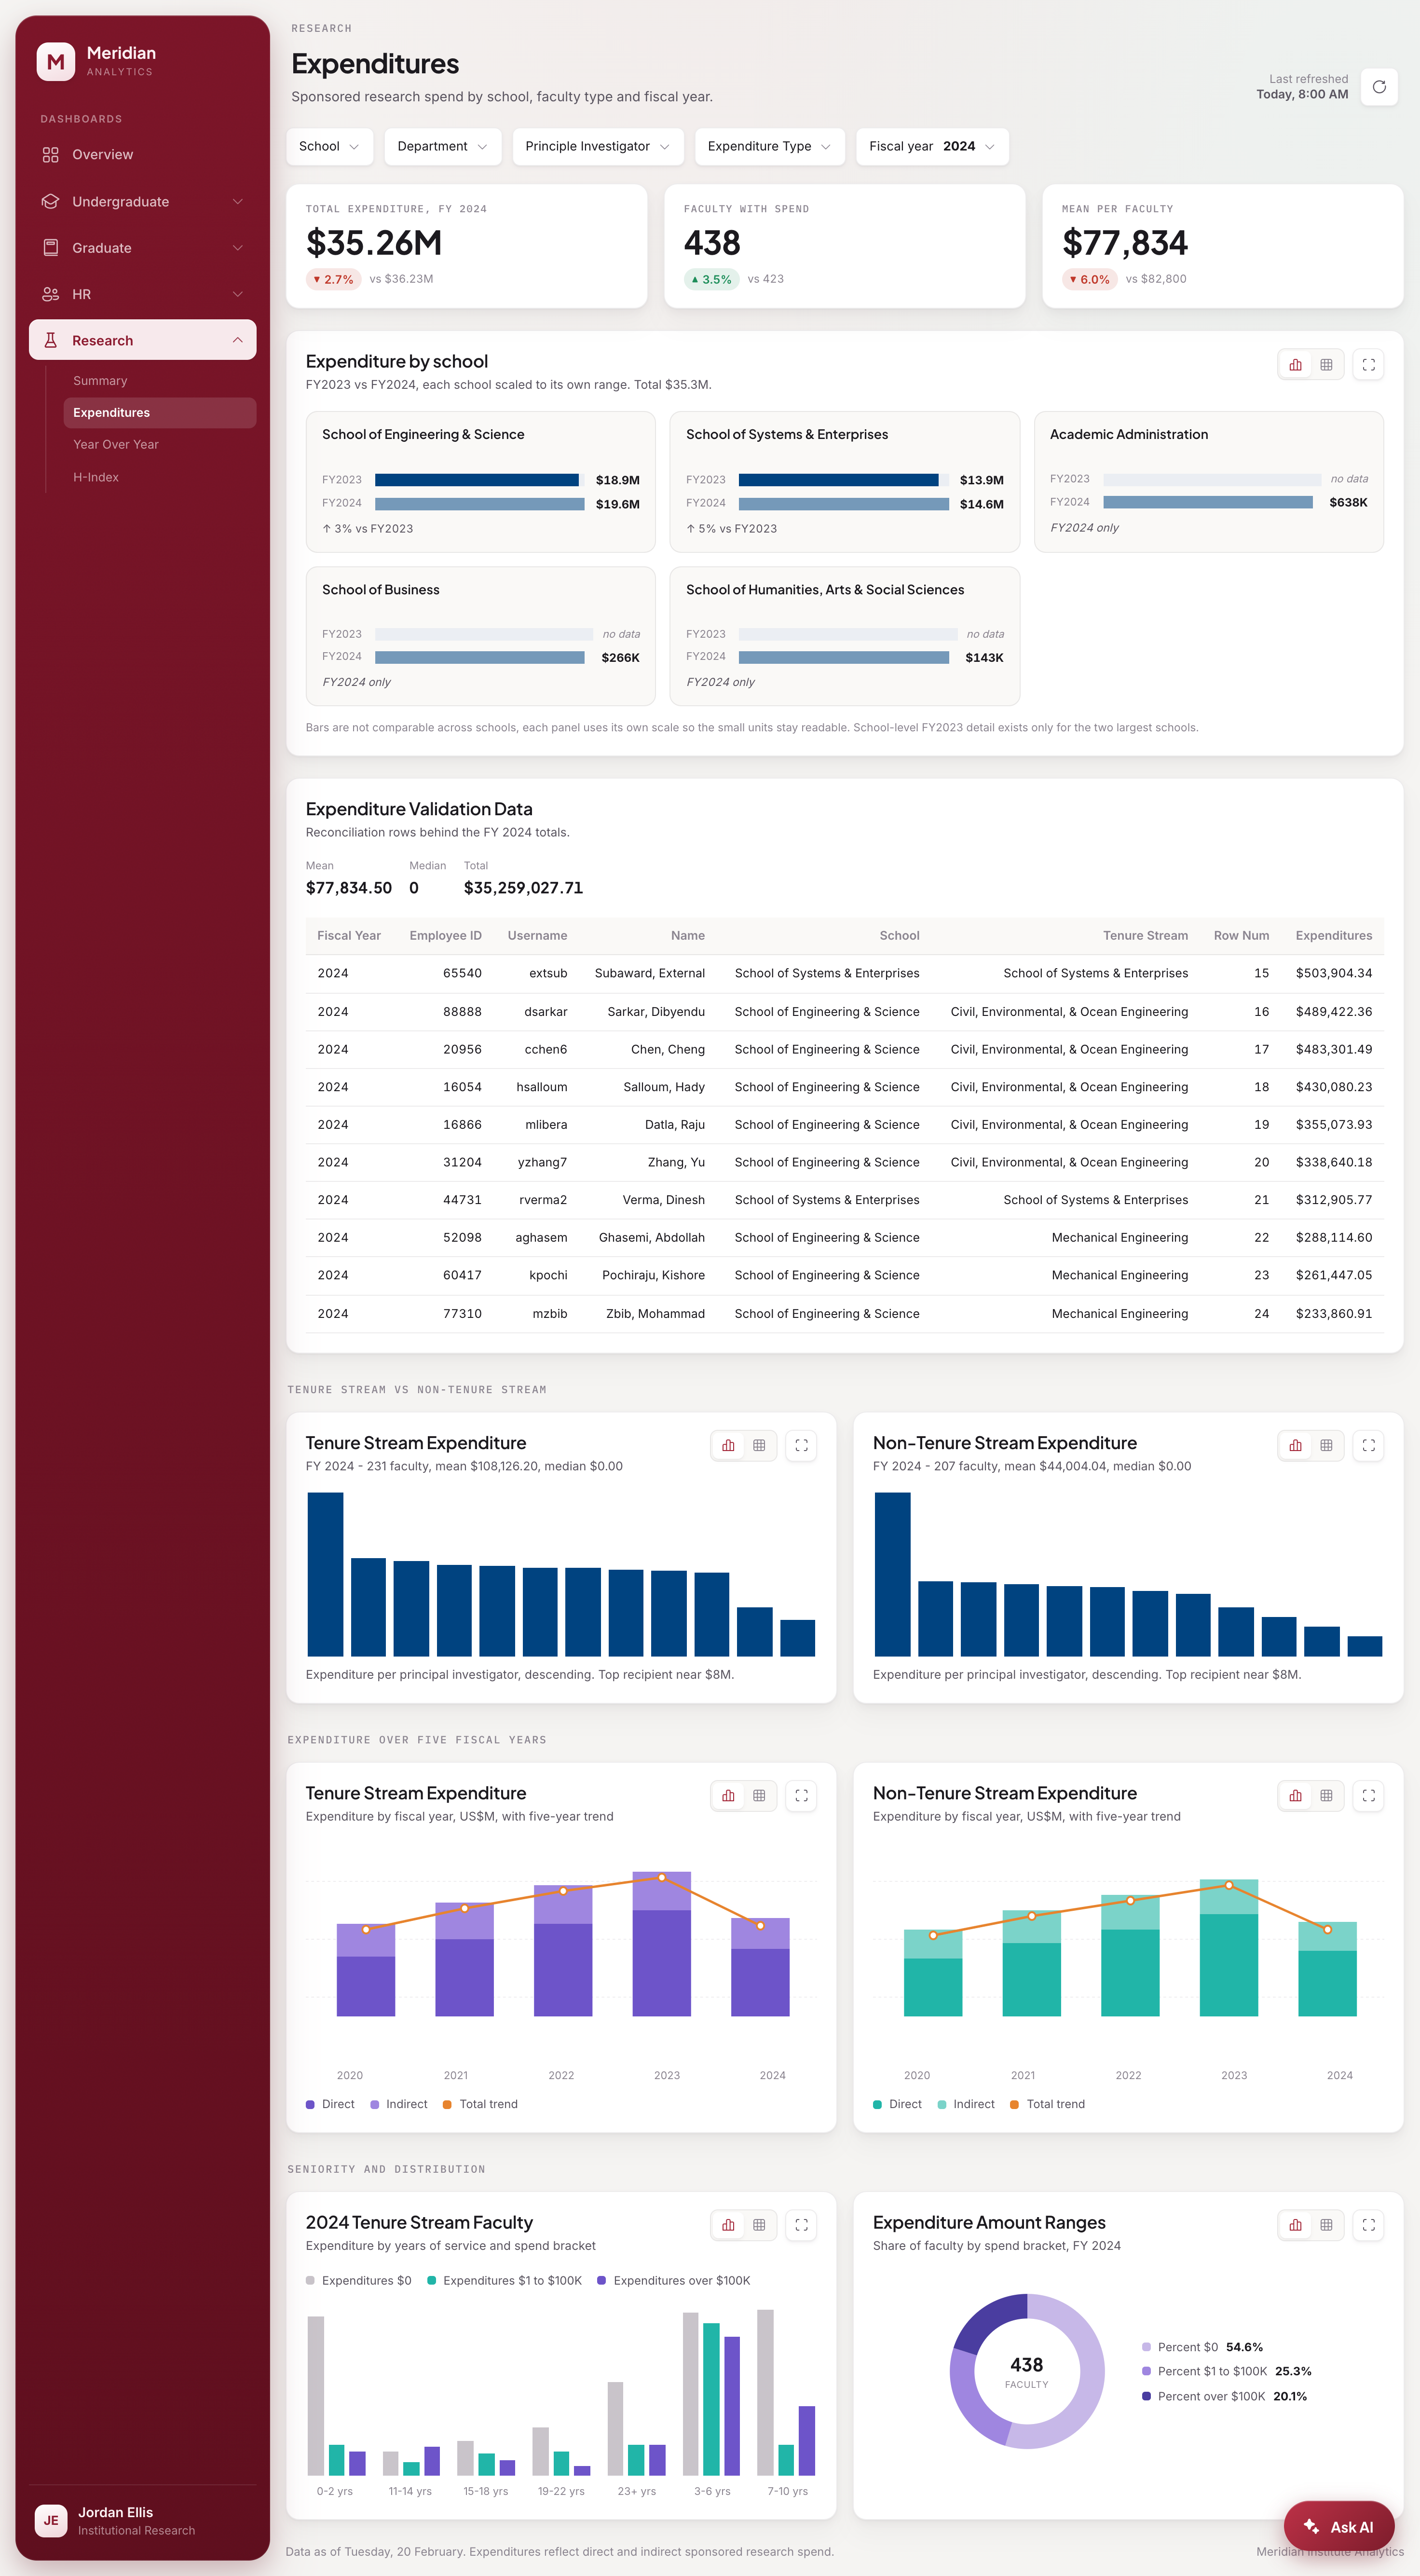Go to the H-Index page
The width and height of the screenshot is (1420, 2576).
(x=96, y=477)
